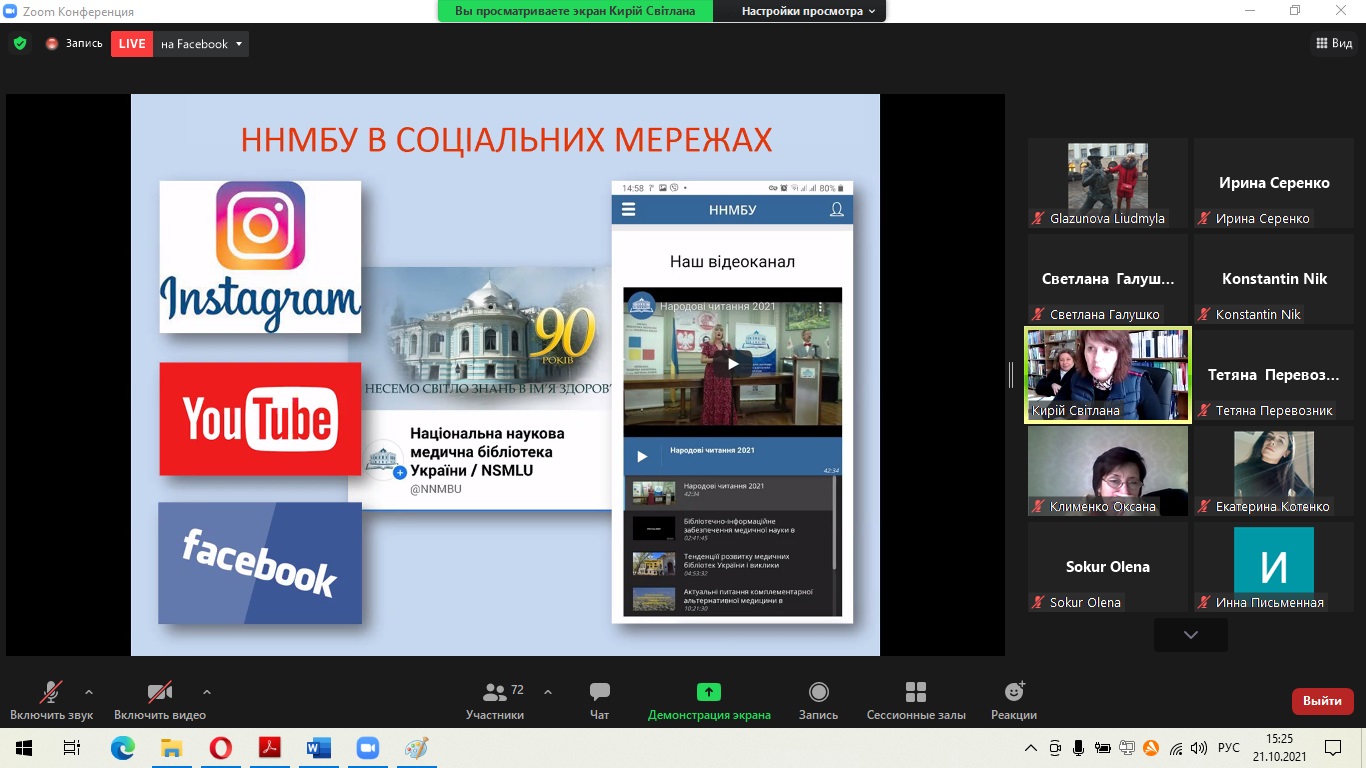Switch input language РУС in tray
The image size is (1366, 768).
click(1229, 748)
